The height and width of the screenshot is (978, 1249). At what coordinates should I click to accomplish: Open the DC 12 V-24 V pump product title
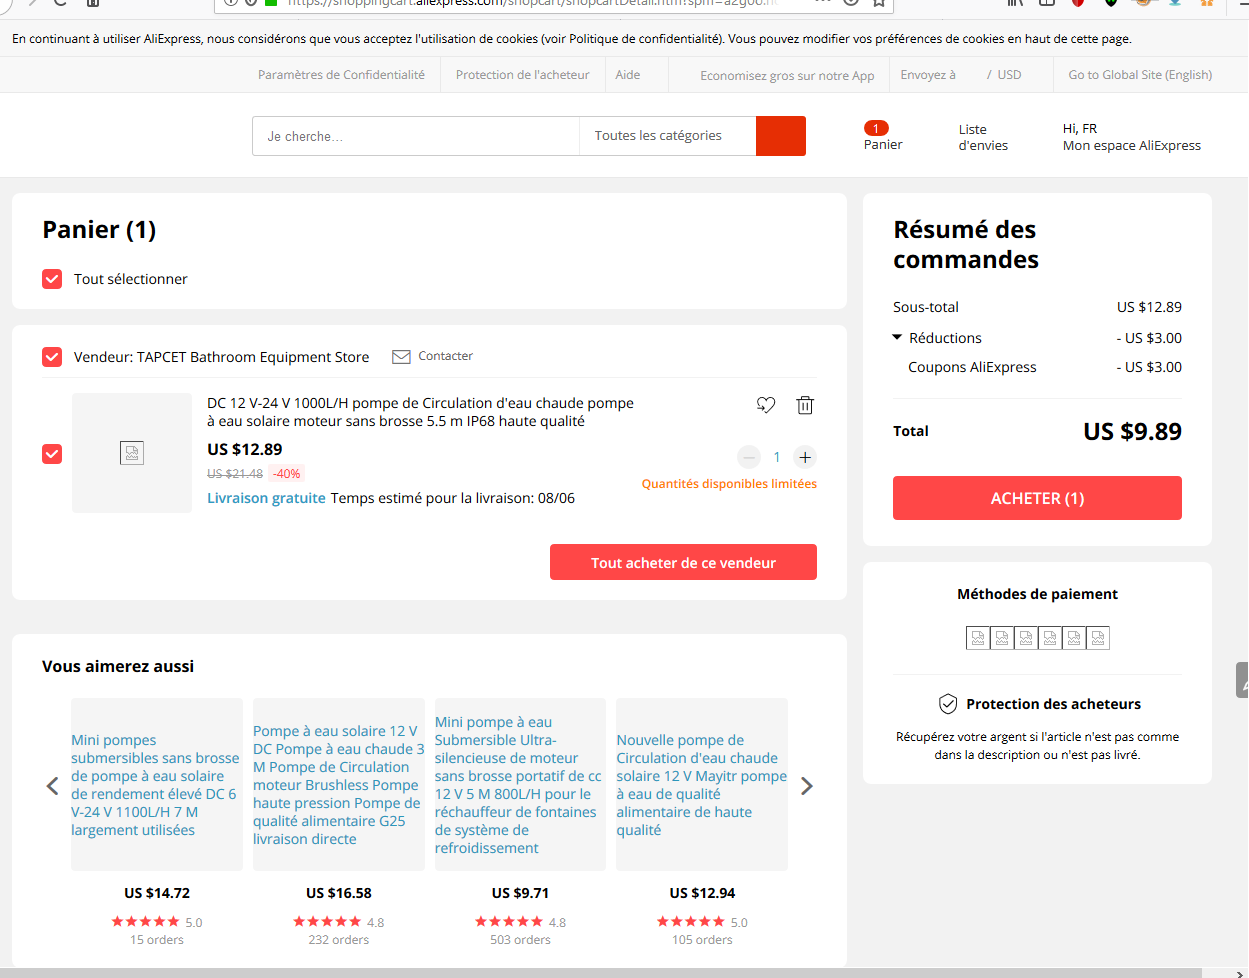coord(420,412)
